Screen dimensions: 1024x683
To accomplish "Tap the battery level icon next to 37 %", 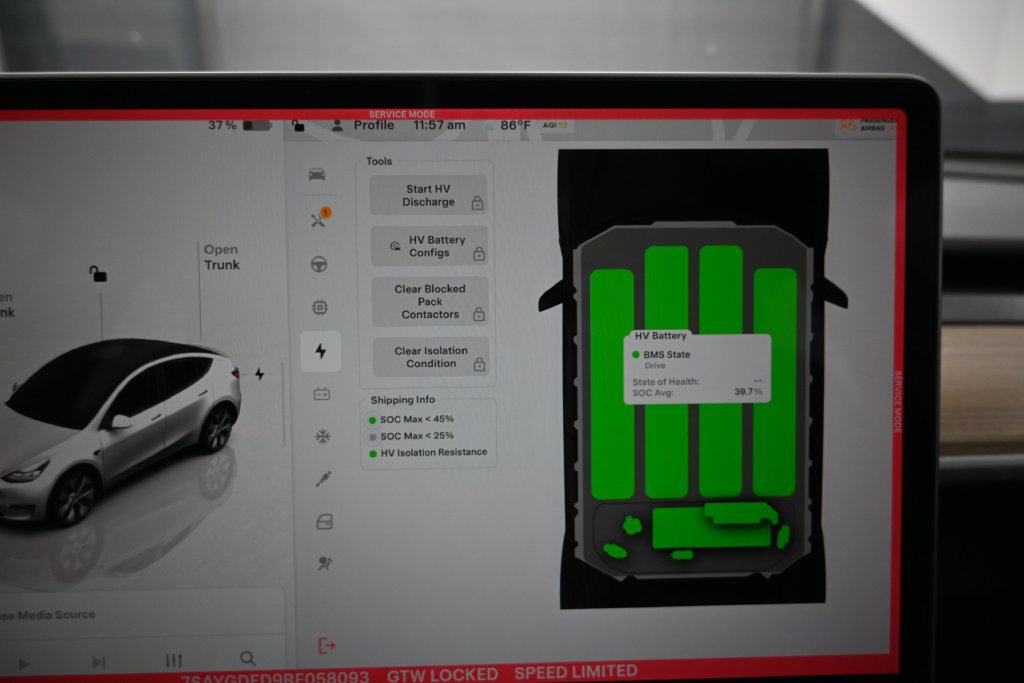I will 257,125.
